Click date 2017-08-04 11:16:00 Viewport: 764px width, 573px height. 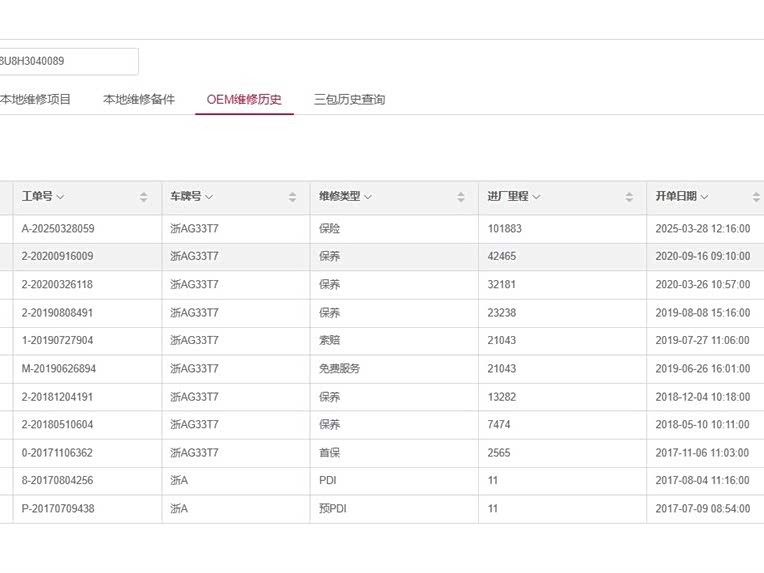(x=702, y=481)
